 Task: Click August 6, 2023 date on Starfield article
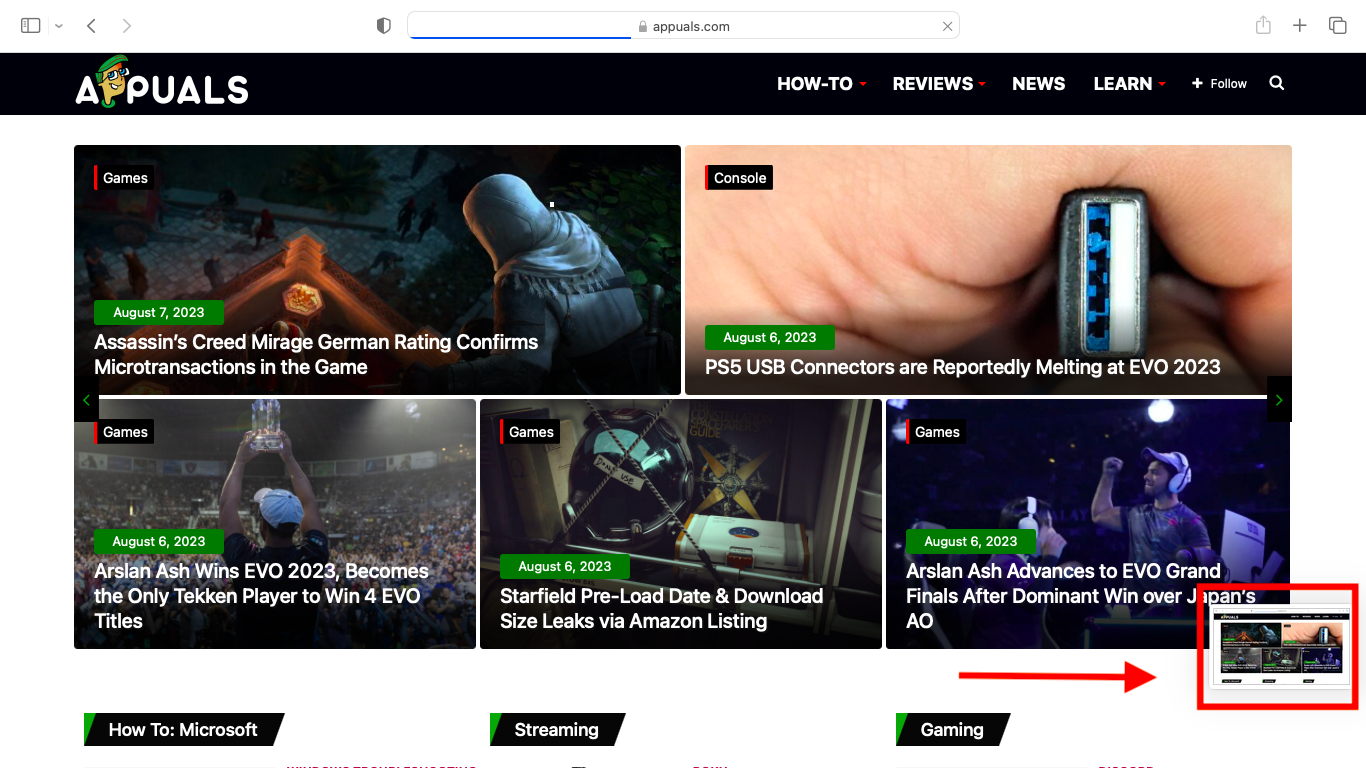(x=565, y=567)
